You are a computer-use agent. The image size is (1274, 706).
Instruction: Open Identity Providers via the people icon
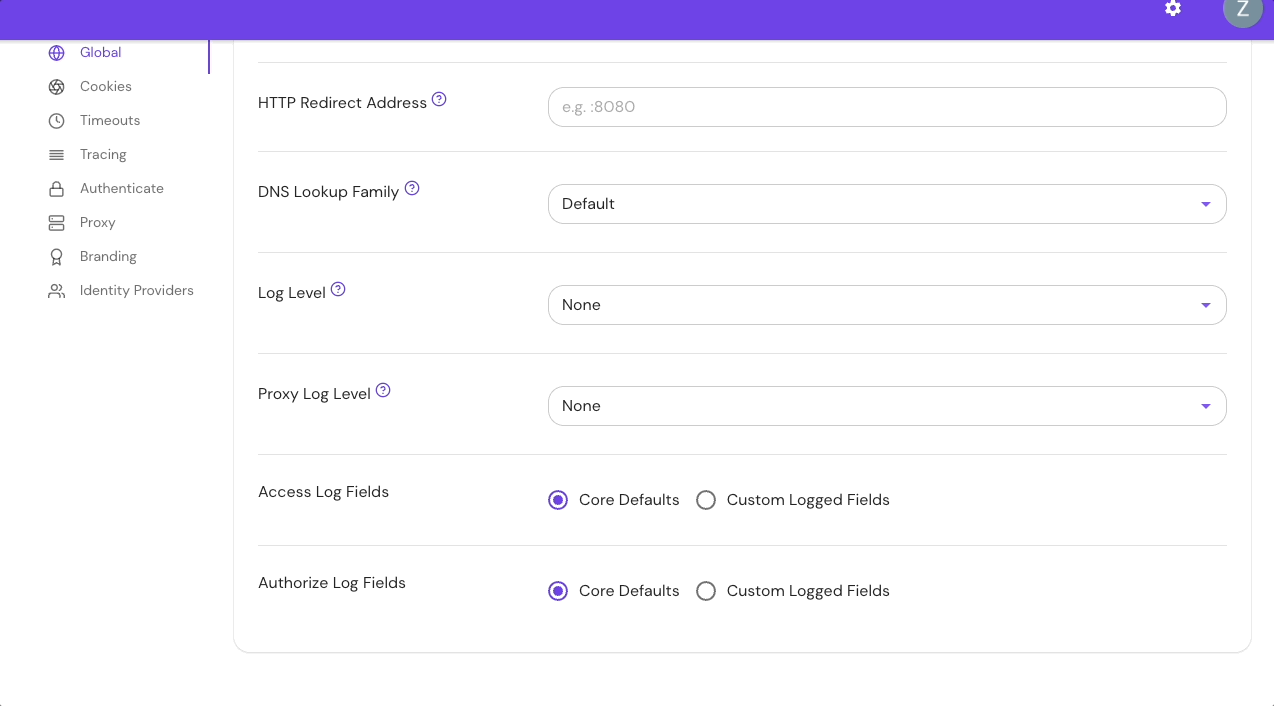[57, 290]
